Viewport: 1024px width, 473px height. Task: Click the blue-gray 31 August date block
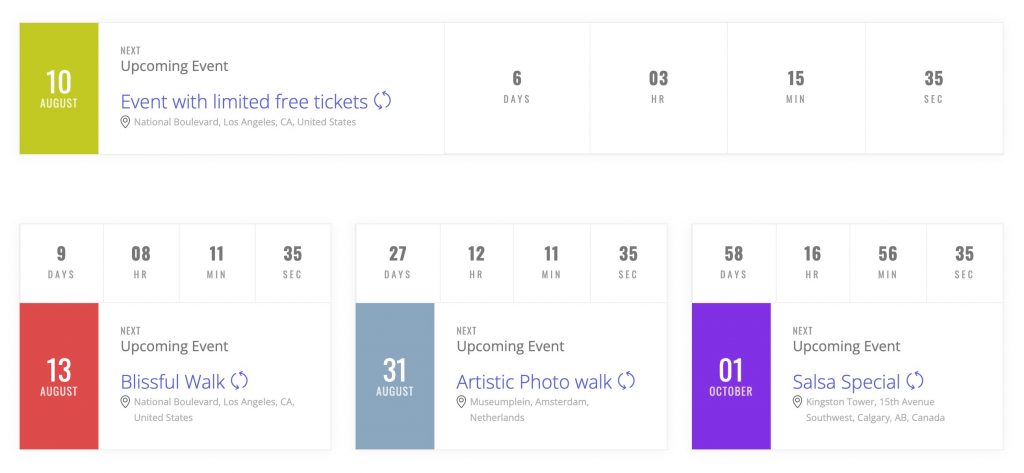point(395,376)
